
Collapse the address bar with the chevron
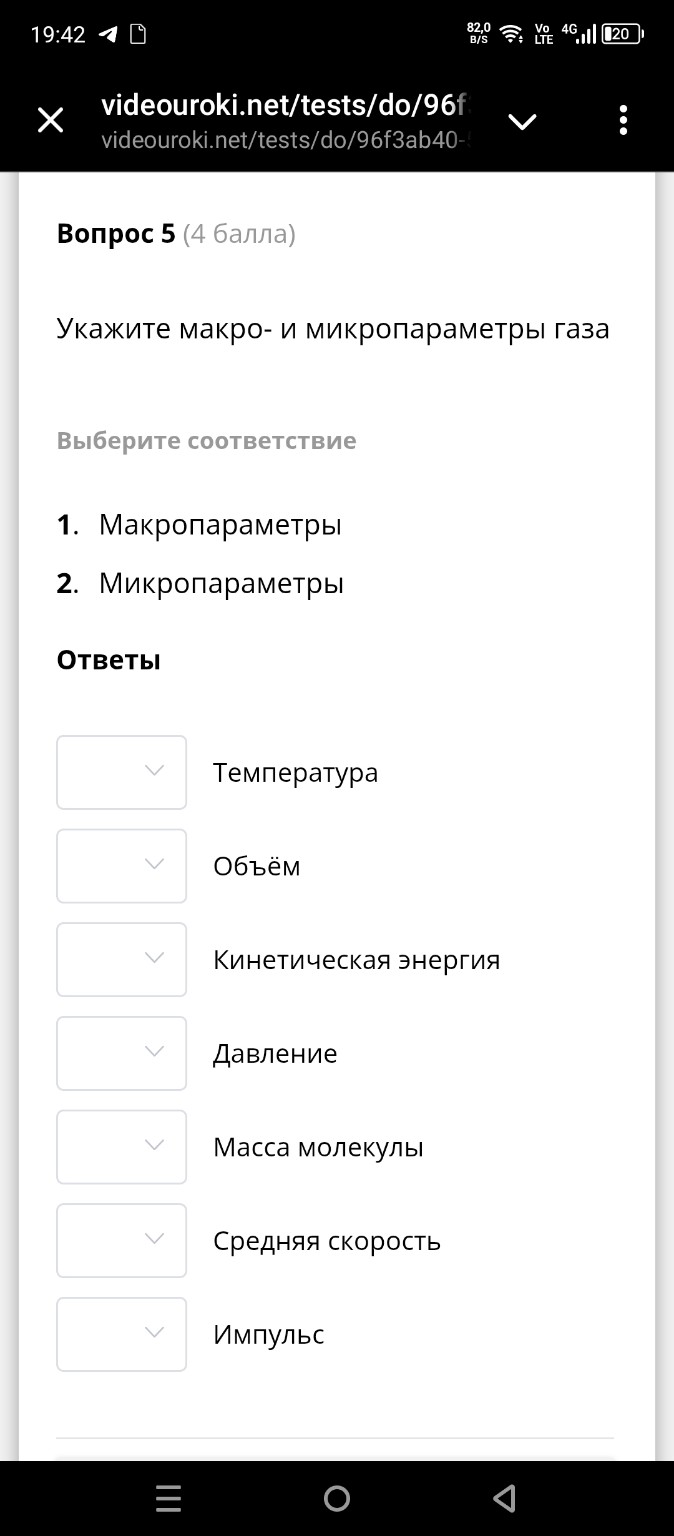point(521,119)
